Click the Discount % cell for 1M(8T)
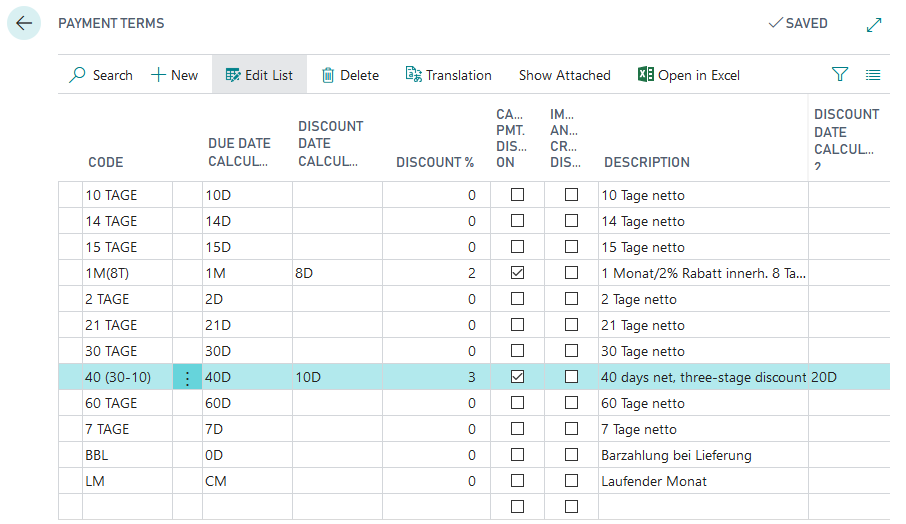The image size is (906, 524). click(435, 273)
